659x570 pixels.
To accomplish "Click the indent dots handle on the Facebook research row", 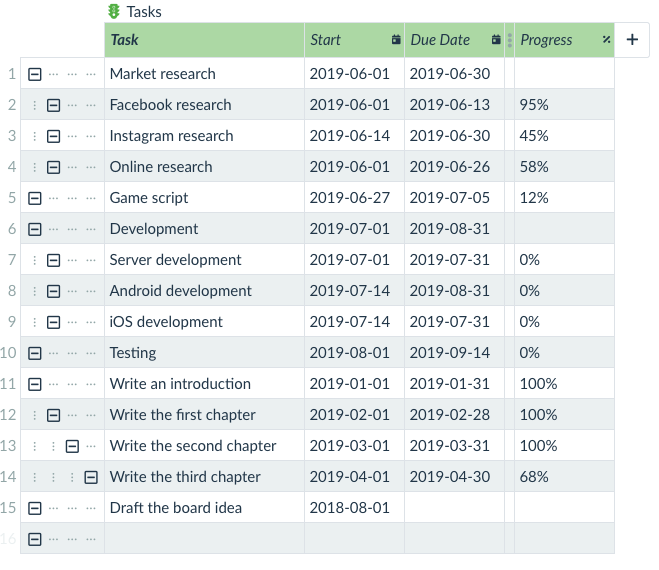I will click(35, 105).
